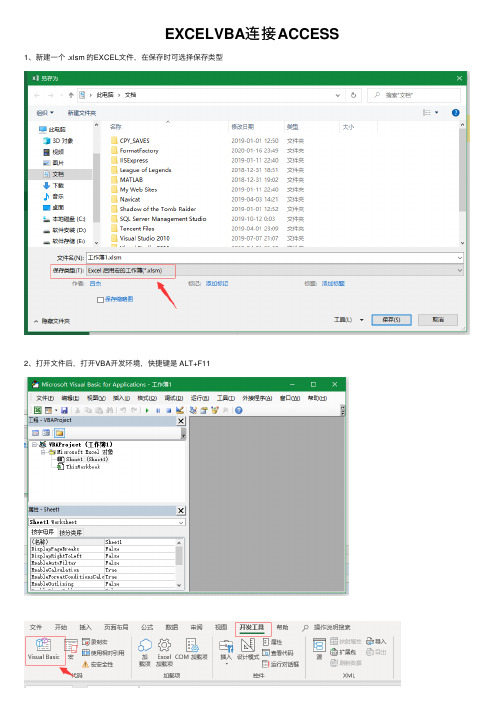Open COM Add-ins (COM 加载项) icon
The image size is (504, 713).
point(192,645)
